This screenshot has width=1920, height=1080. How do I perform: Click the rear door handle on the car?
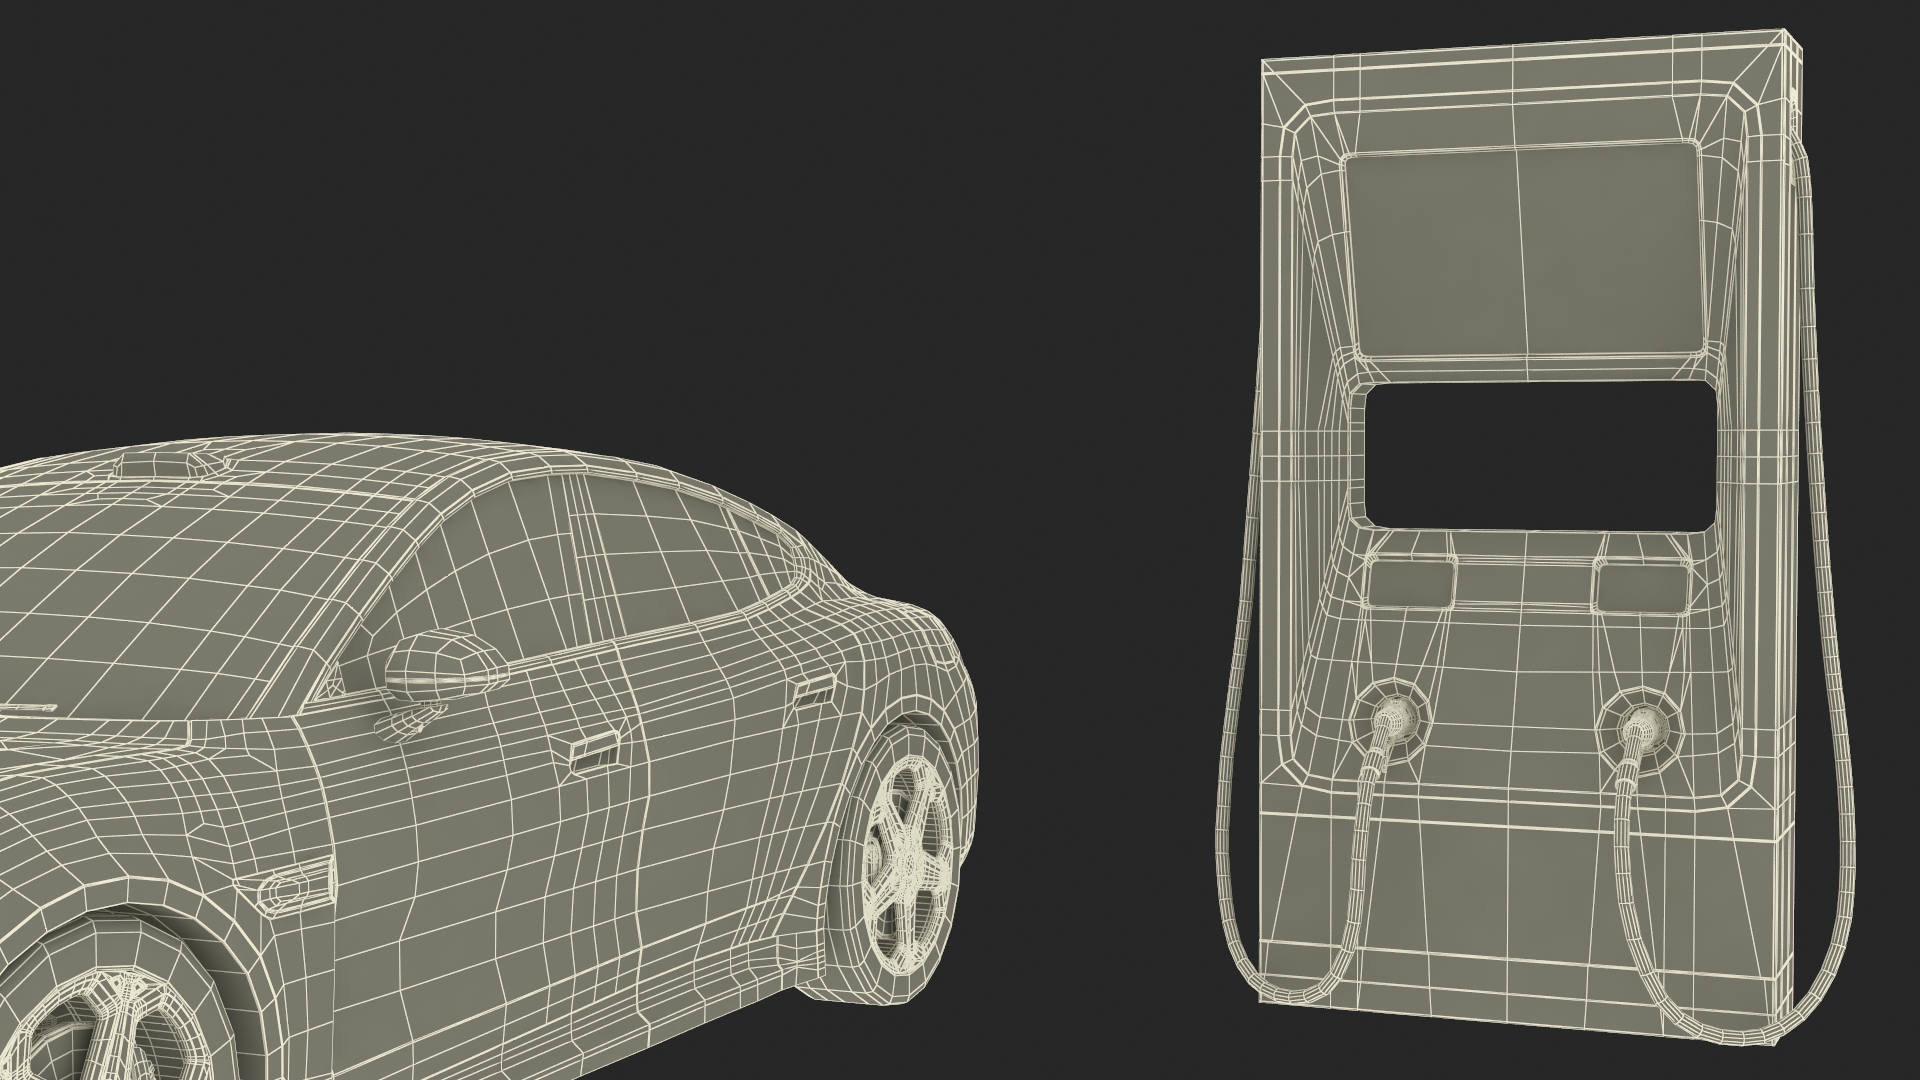click(x=815, y=690)
